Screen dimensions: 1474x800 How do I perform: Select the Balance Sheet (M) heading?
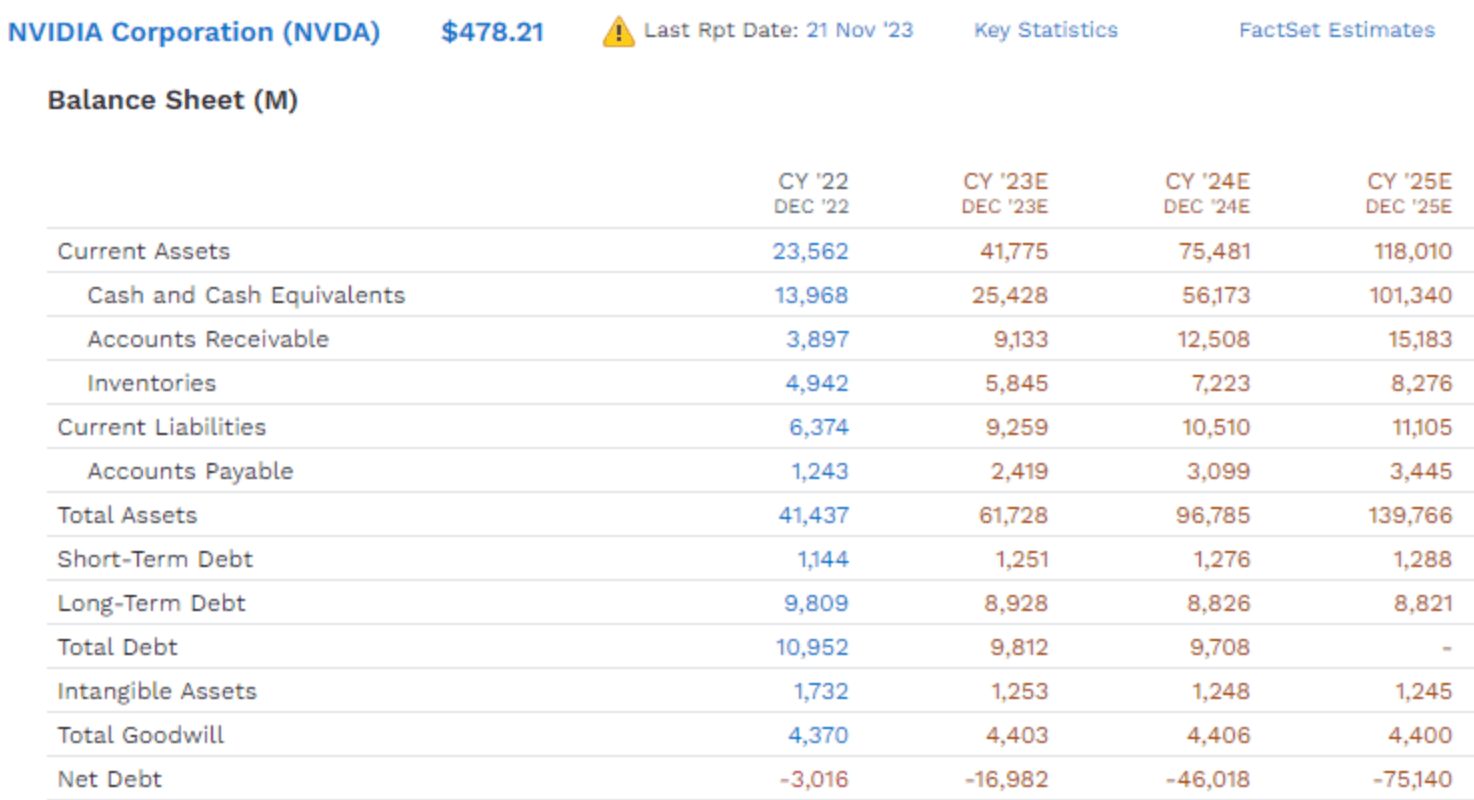click(x=173, y=100)
